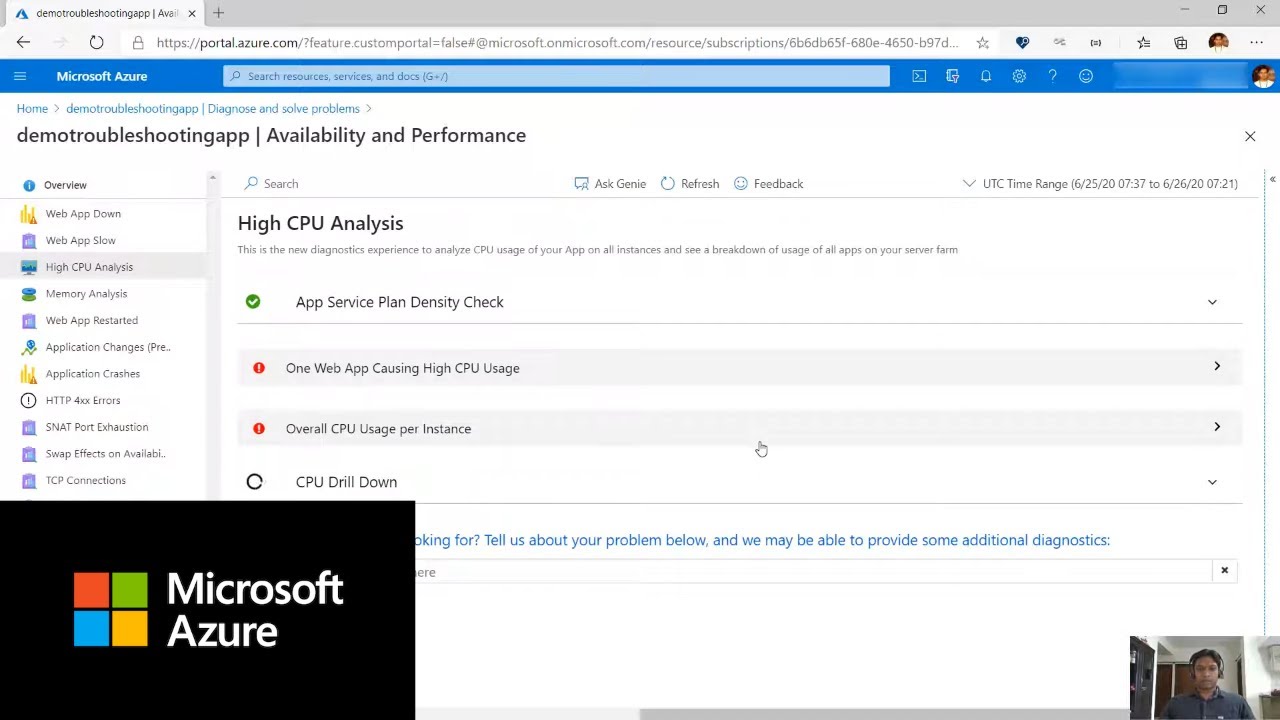Open the Feedback smiley in top bar
Viewport: 1280px width, 720px height.
coord(1086,76)
